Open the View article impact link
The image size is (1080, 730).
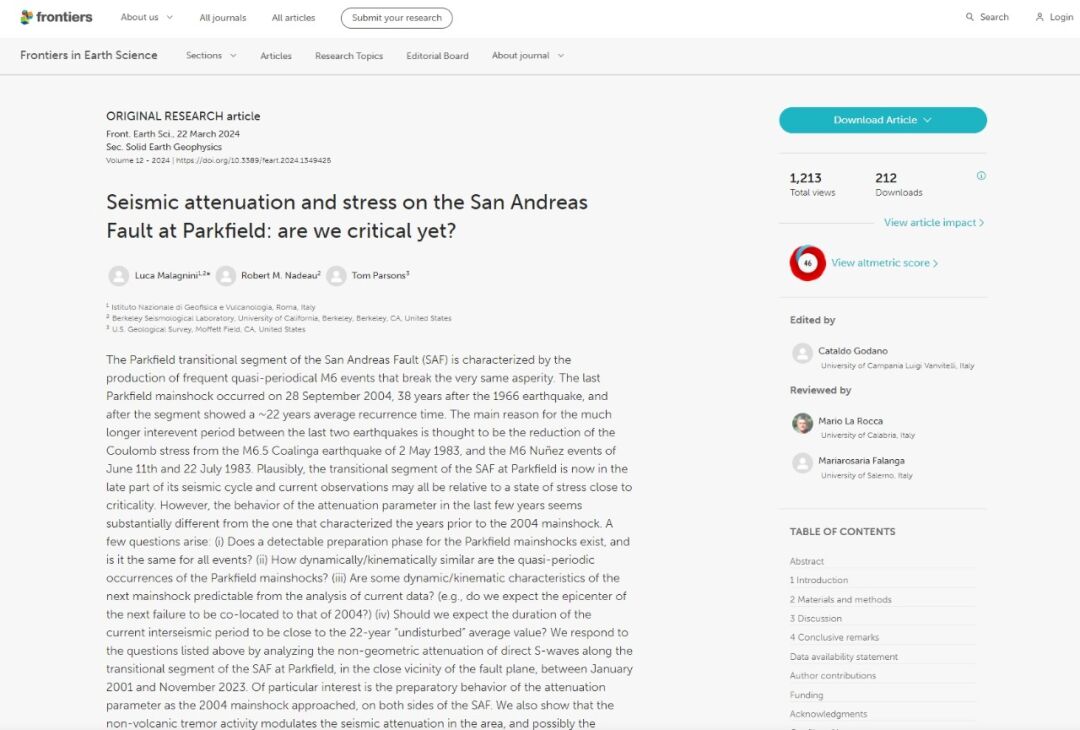point(933,223)
